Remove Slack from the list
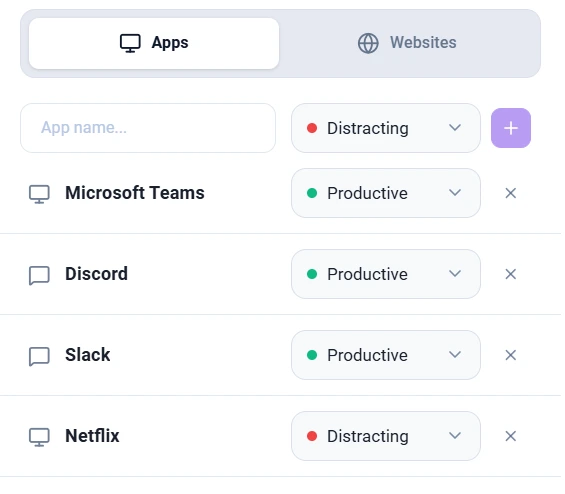This screenshot has width=565, height=494. click(511, 355)
